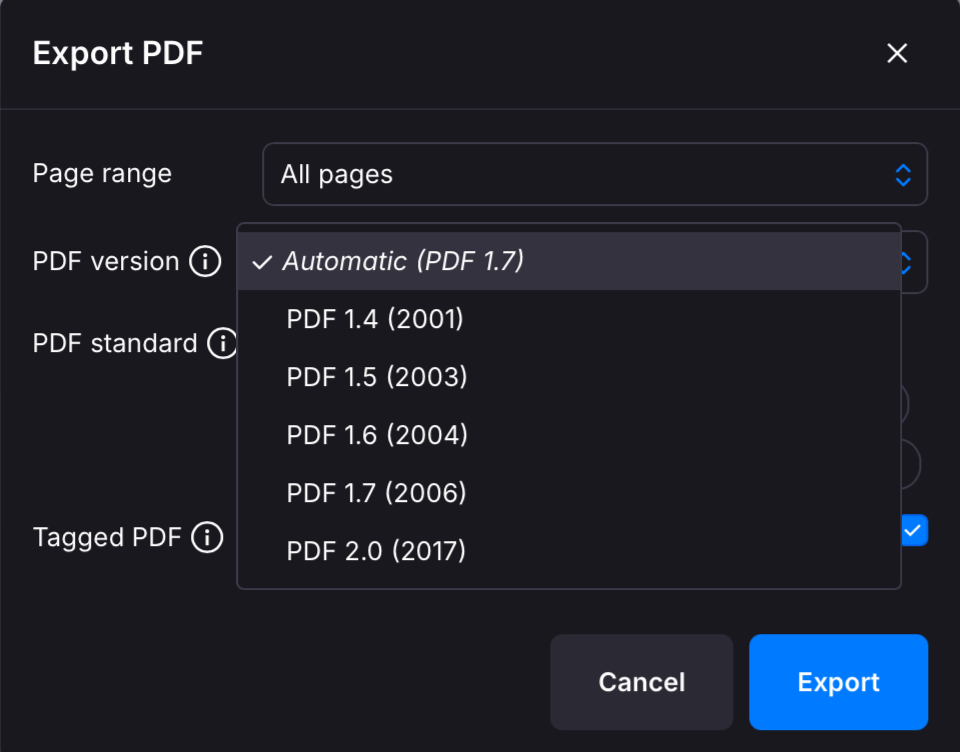Click the Page range up-down chevron arrows

pyautogui.click(x=902, y=175)
